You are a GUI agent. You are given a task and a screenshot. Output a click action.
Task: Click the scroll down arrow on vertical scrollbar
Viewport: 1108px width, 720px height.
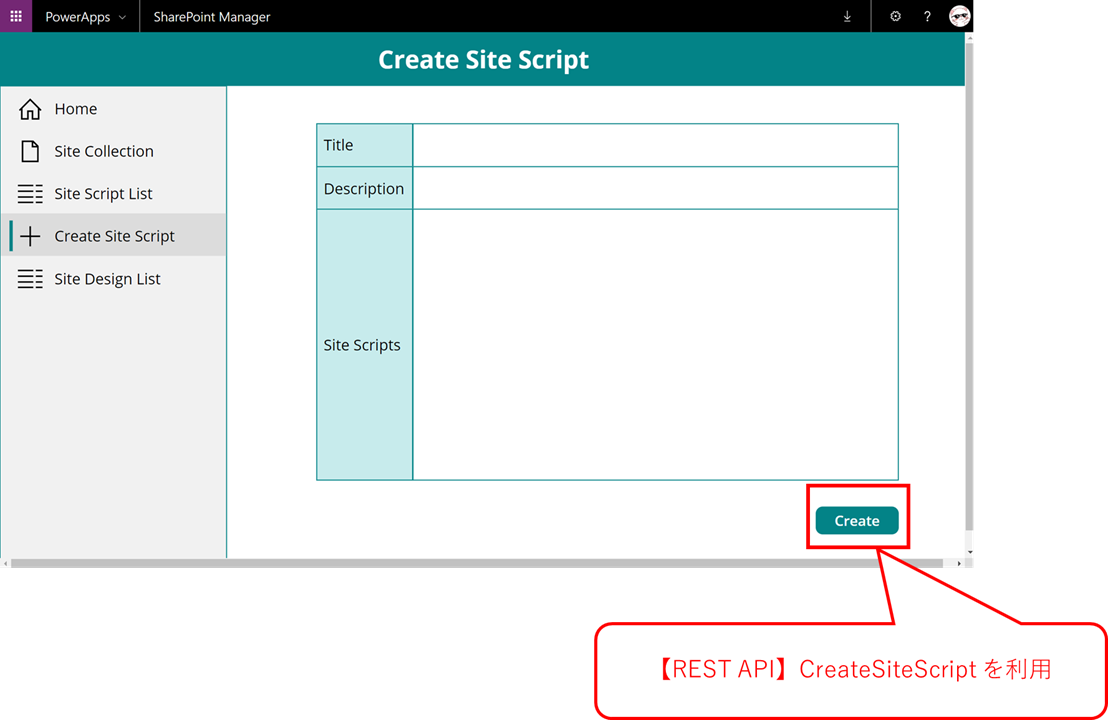pyautogui.click(x=970, y=552)
